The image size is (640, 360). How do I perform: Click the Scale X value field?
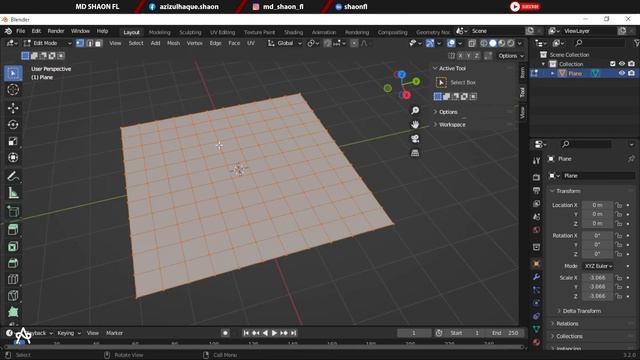tap(597, 278)
